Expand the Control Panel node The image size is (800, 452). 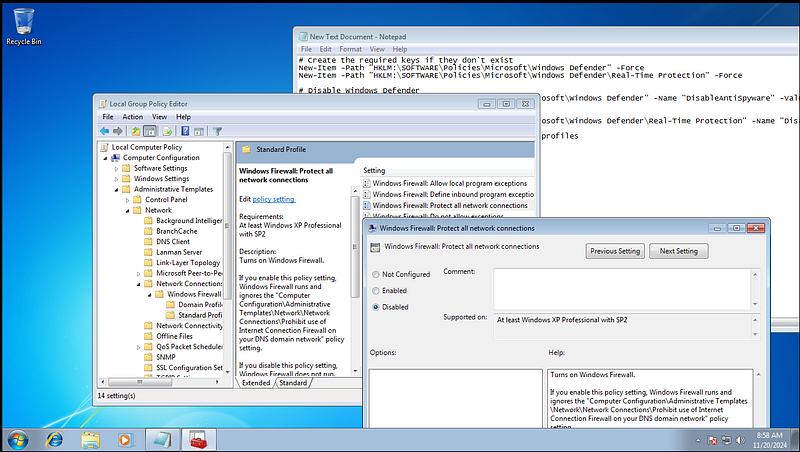[128, 200]
